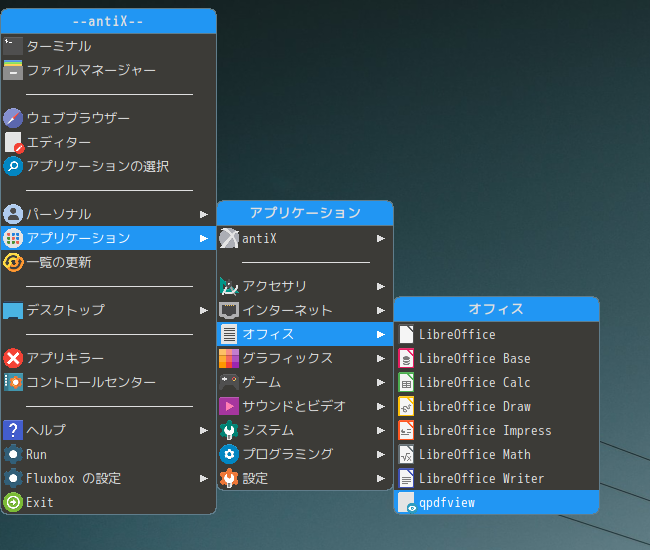The image size is (650, 550).
Task: Launch LibreOffice from office menu
Action: 497,334
